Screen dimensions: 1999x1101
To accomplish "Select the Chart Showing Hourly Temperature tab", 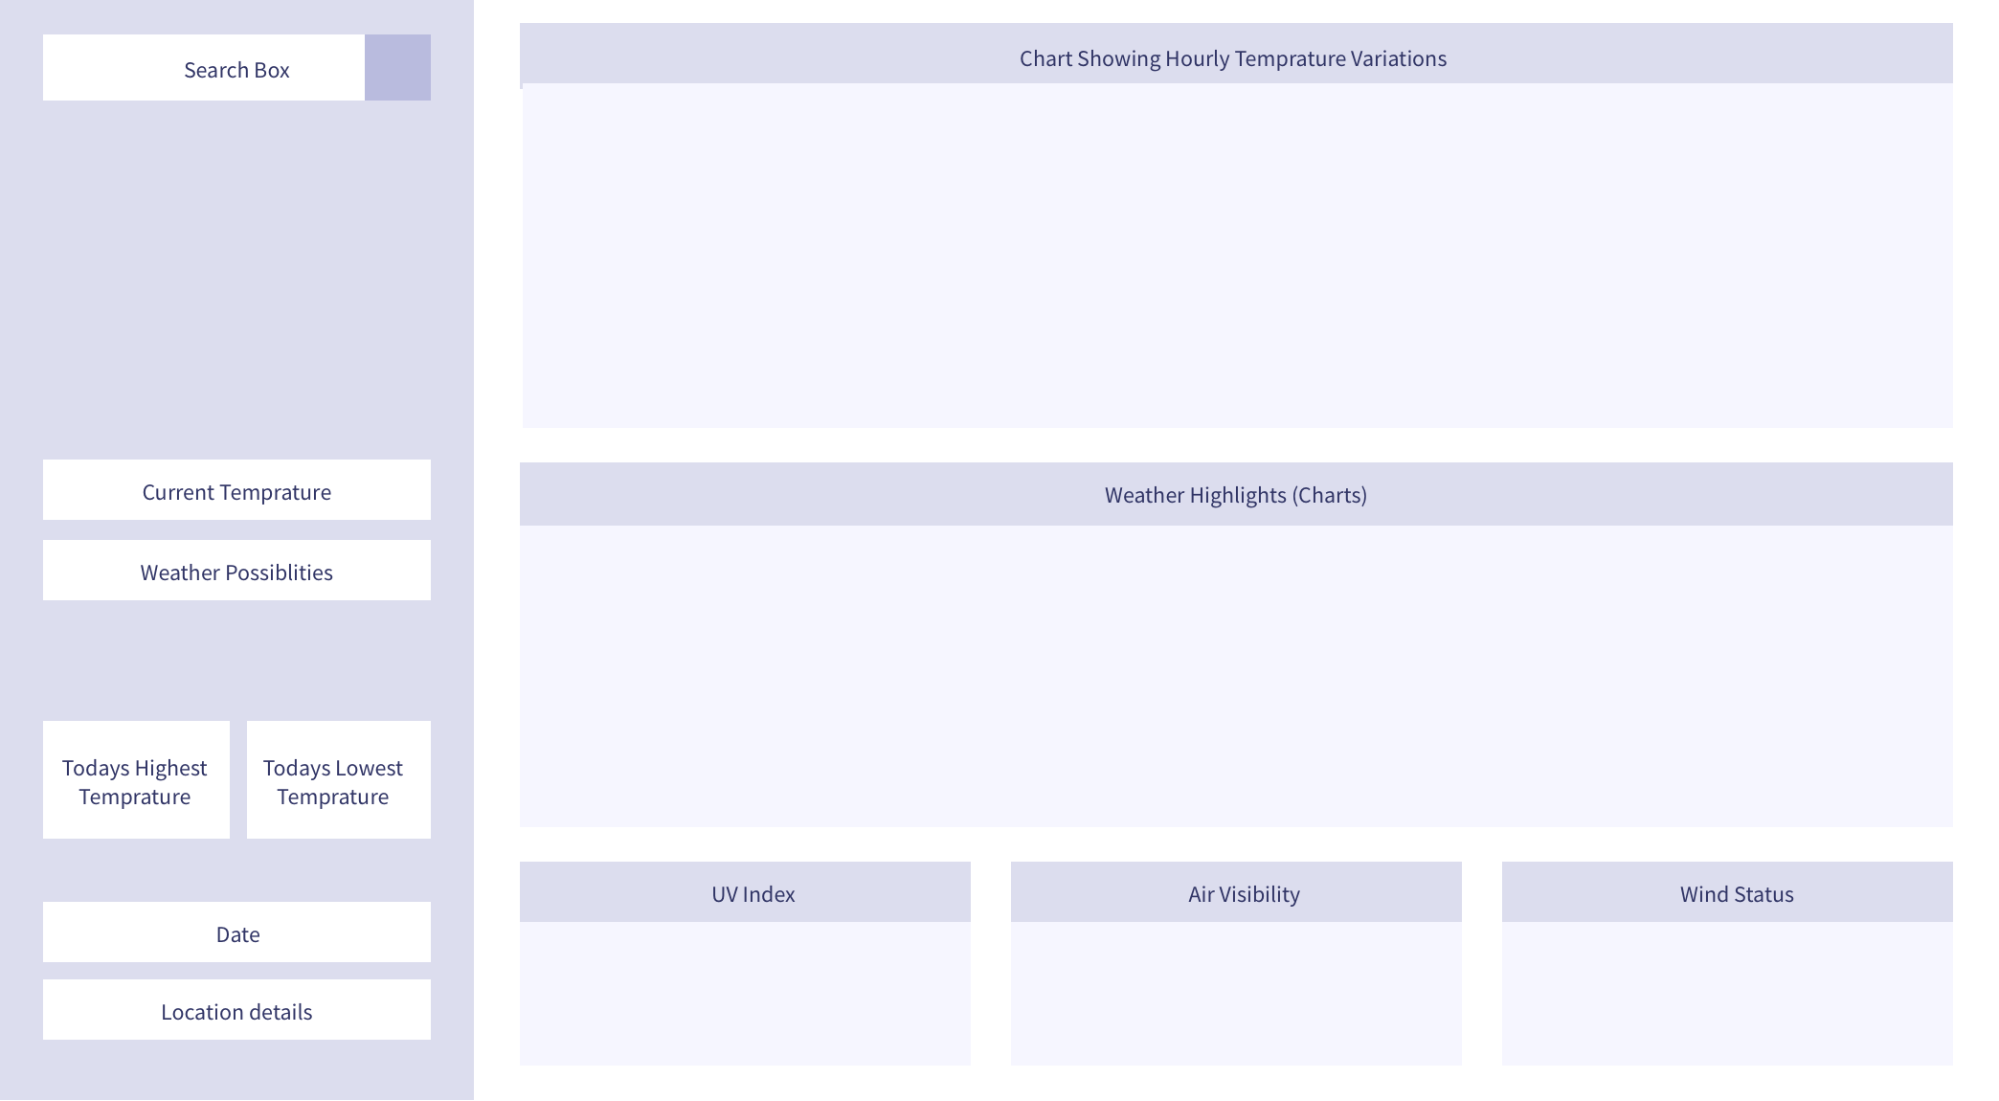I will (1233, 57).
